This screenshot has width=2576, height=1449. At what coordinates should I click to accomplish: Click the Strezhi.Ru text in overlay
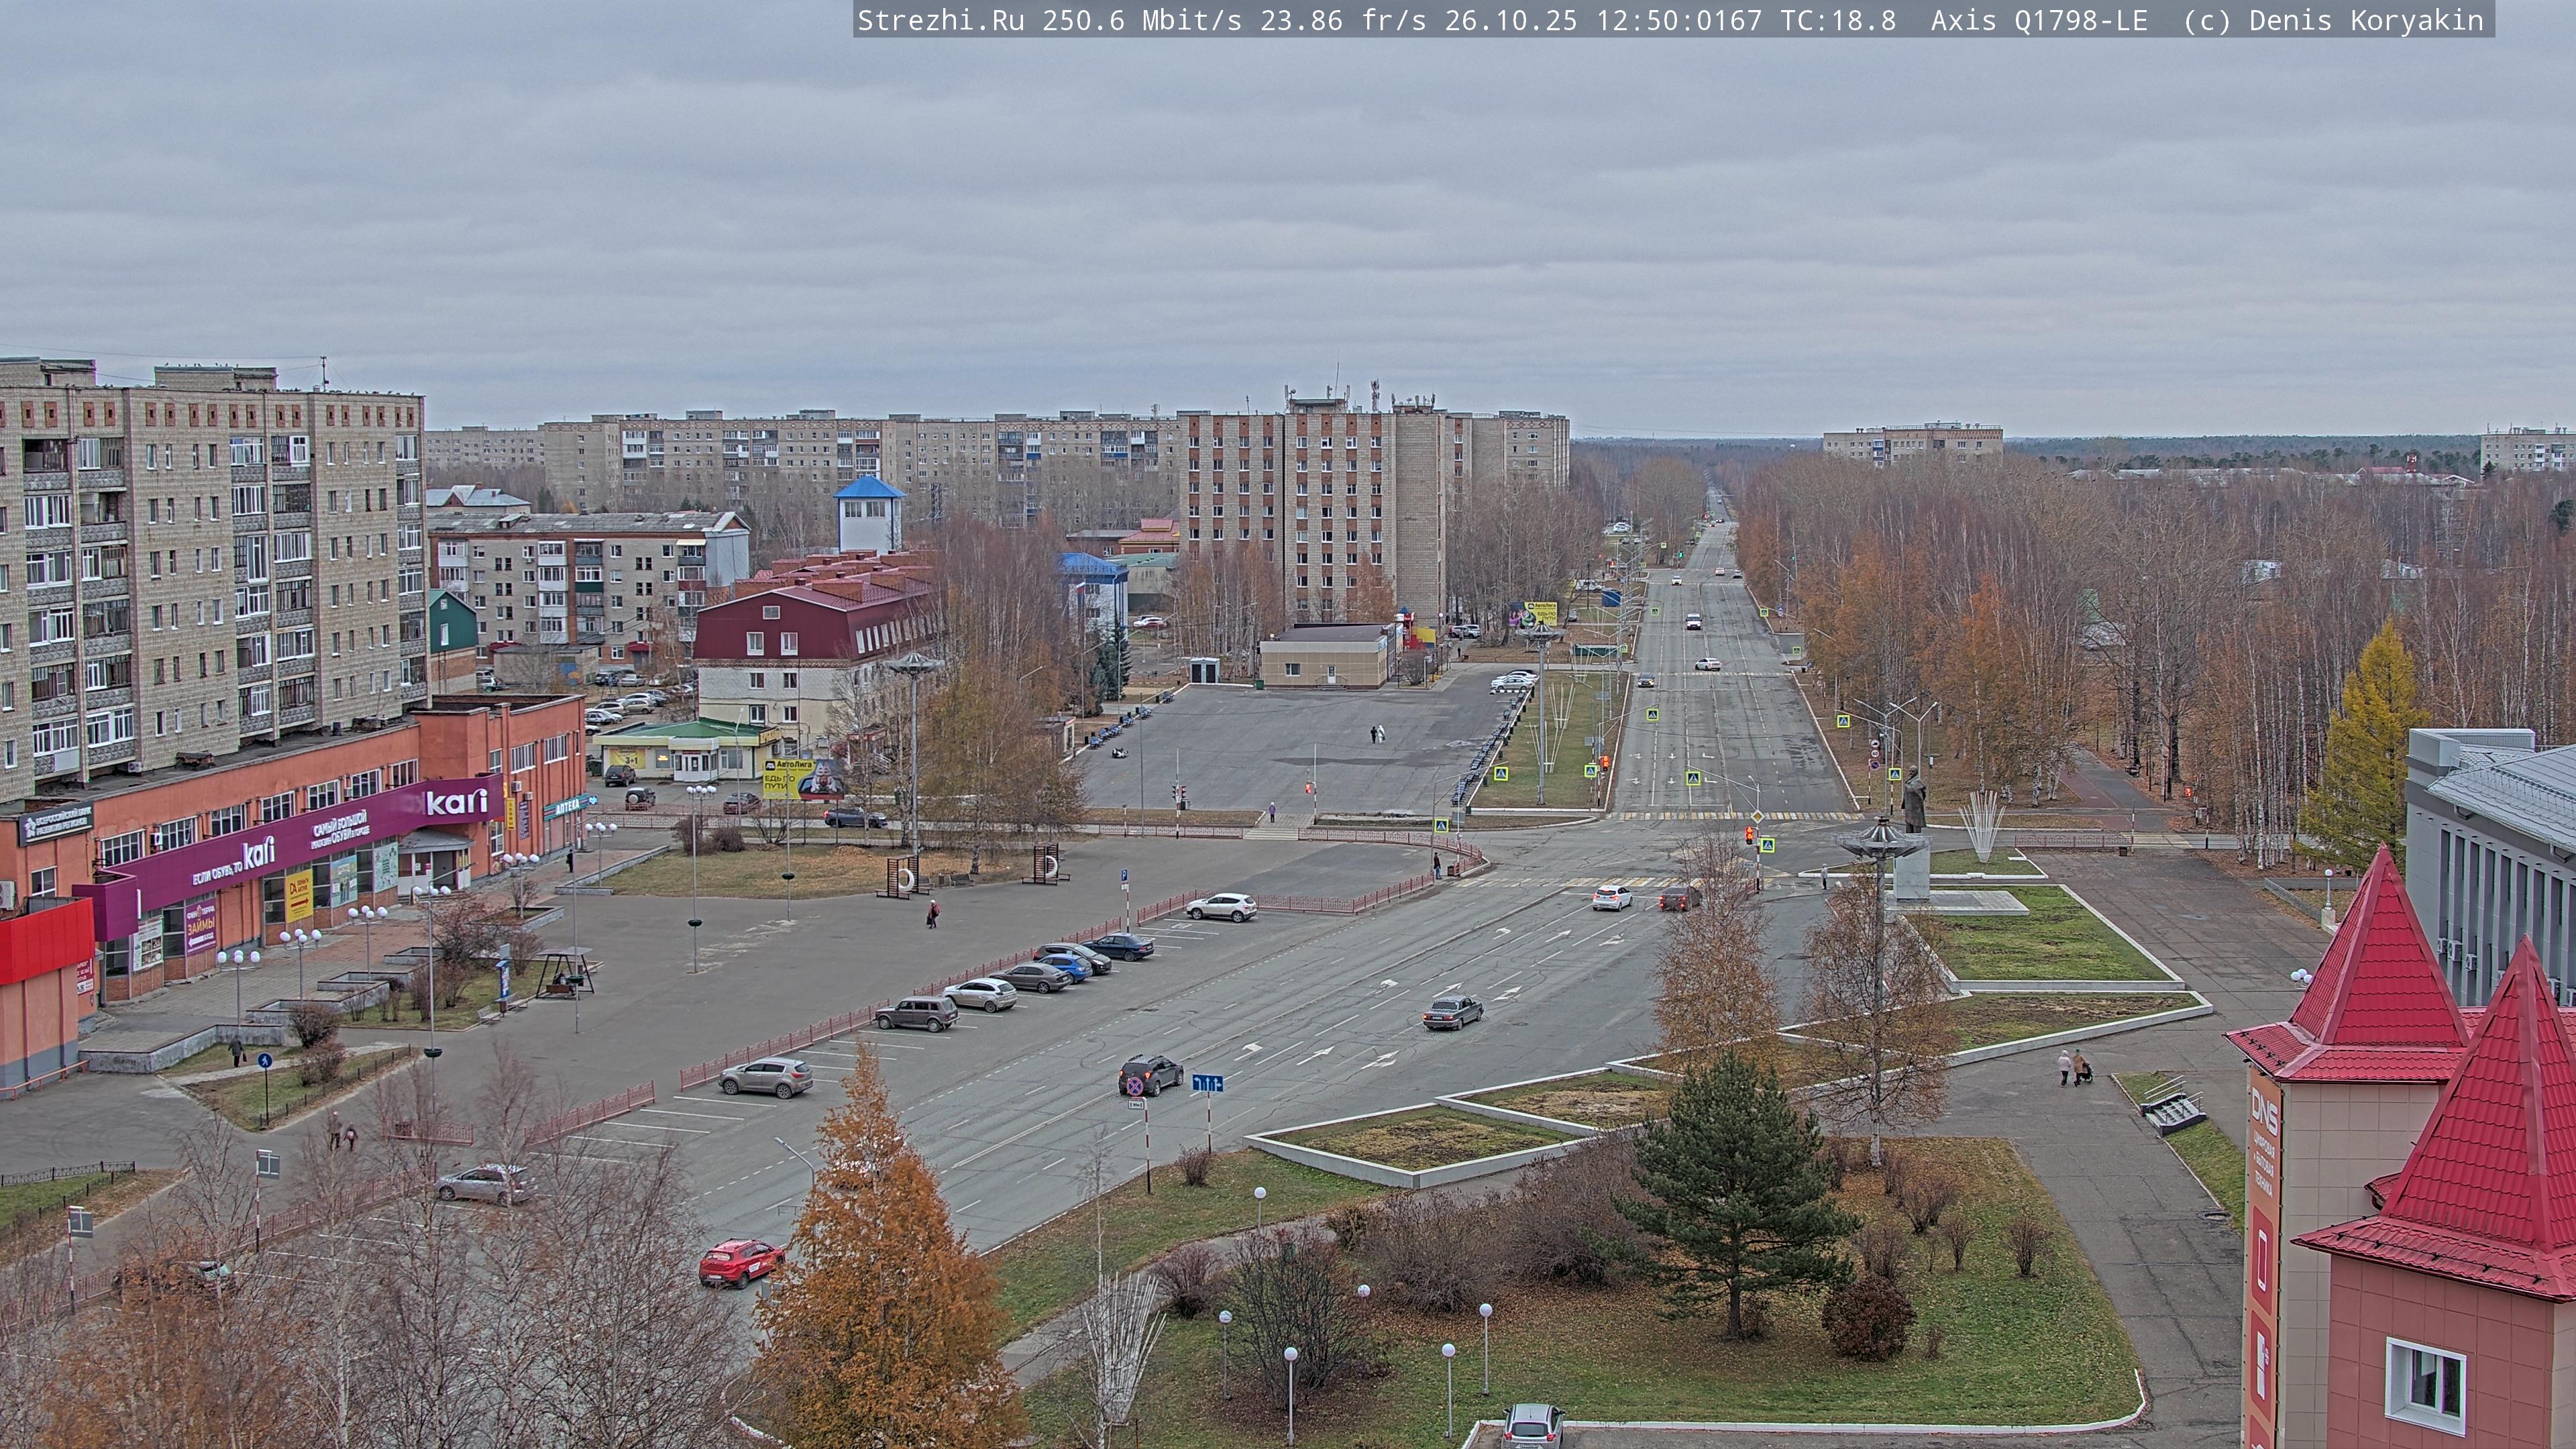click(940, 21)
